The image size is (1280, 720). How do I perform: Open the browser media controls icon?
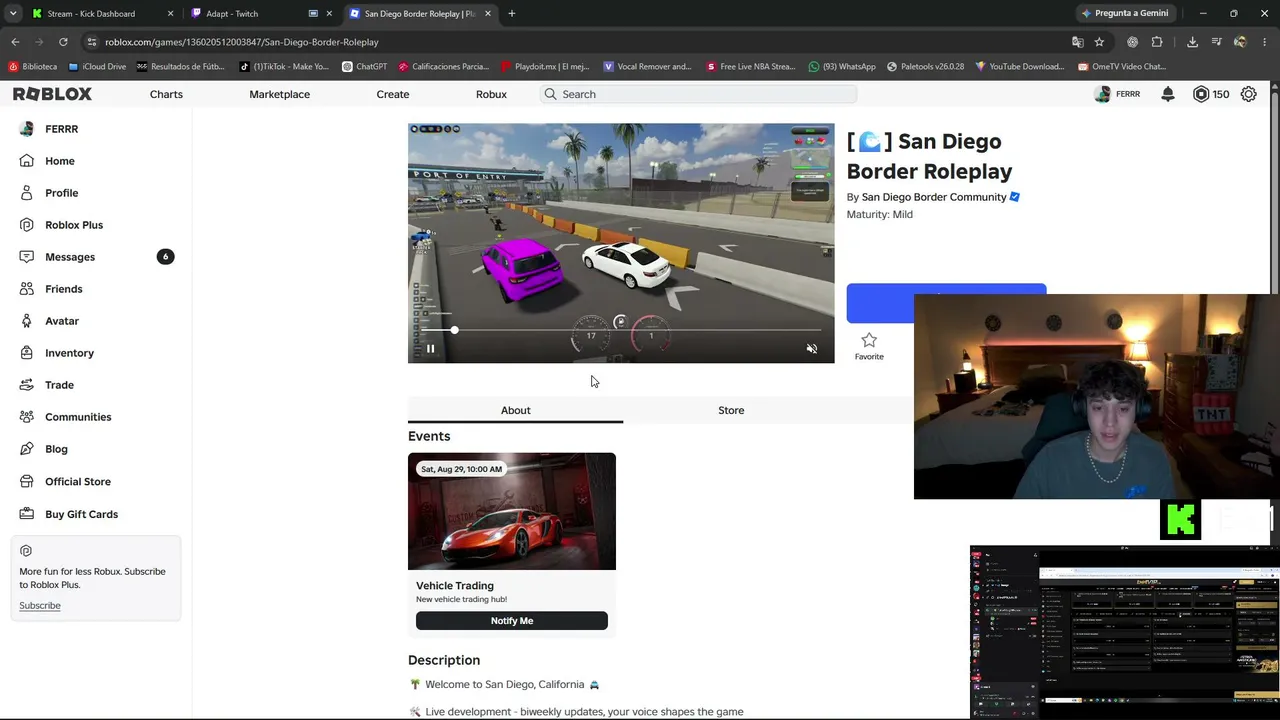(1216, 42)
